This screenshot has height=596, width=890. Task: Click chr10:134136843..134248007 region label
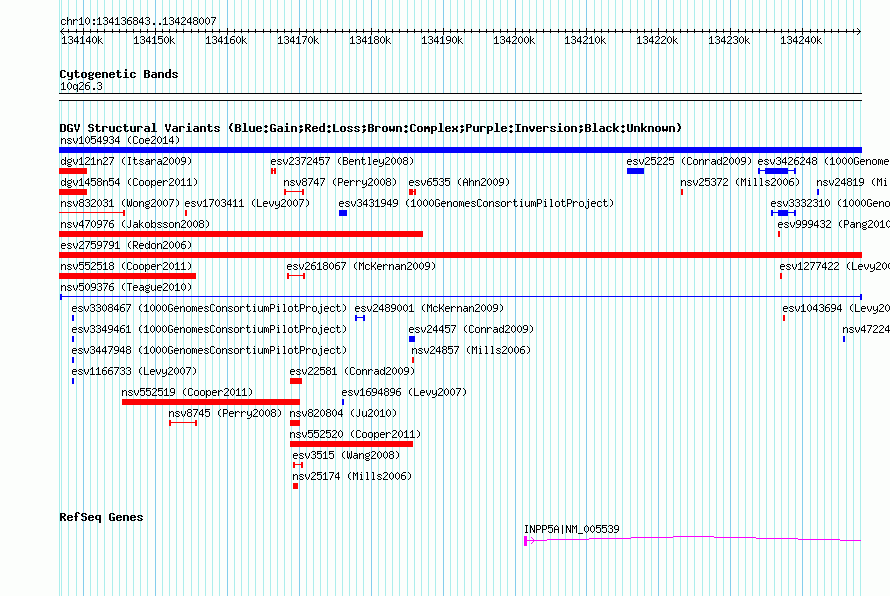138,21
